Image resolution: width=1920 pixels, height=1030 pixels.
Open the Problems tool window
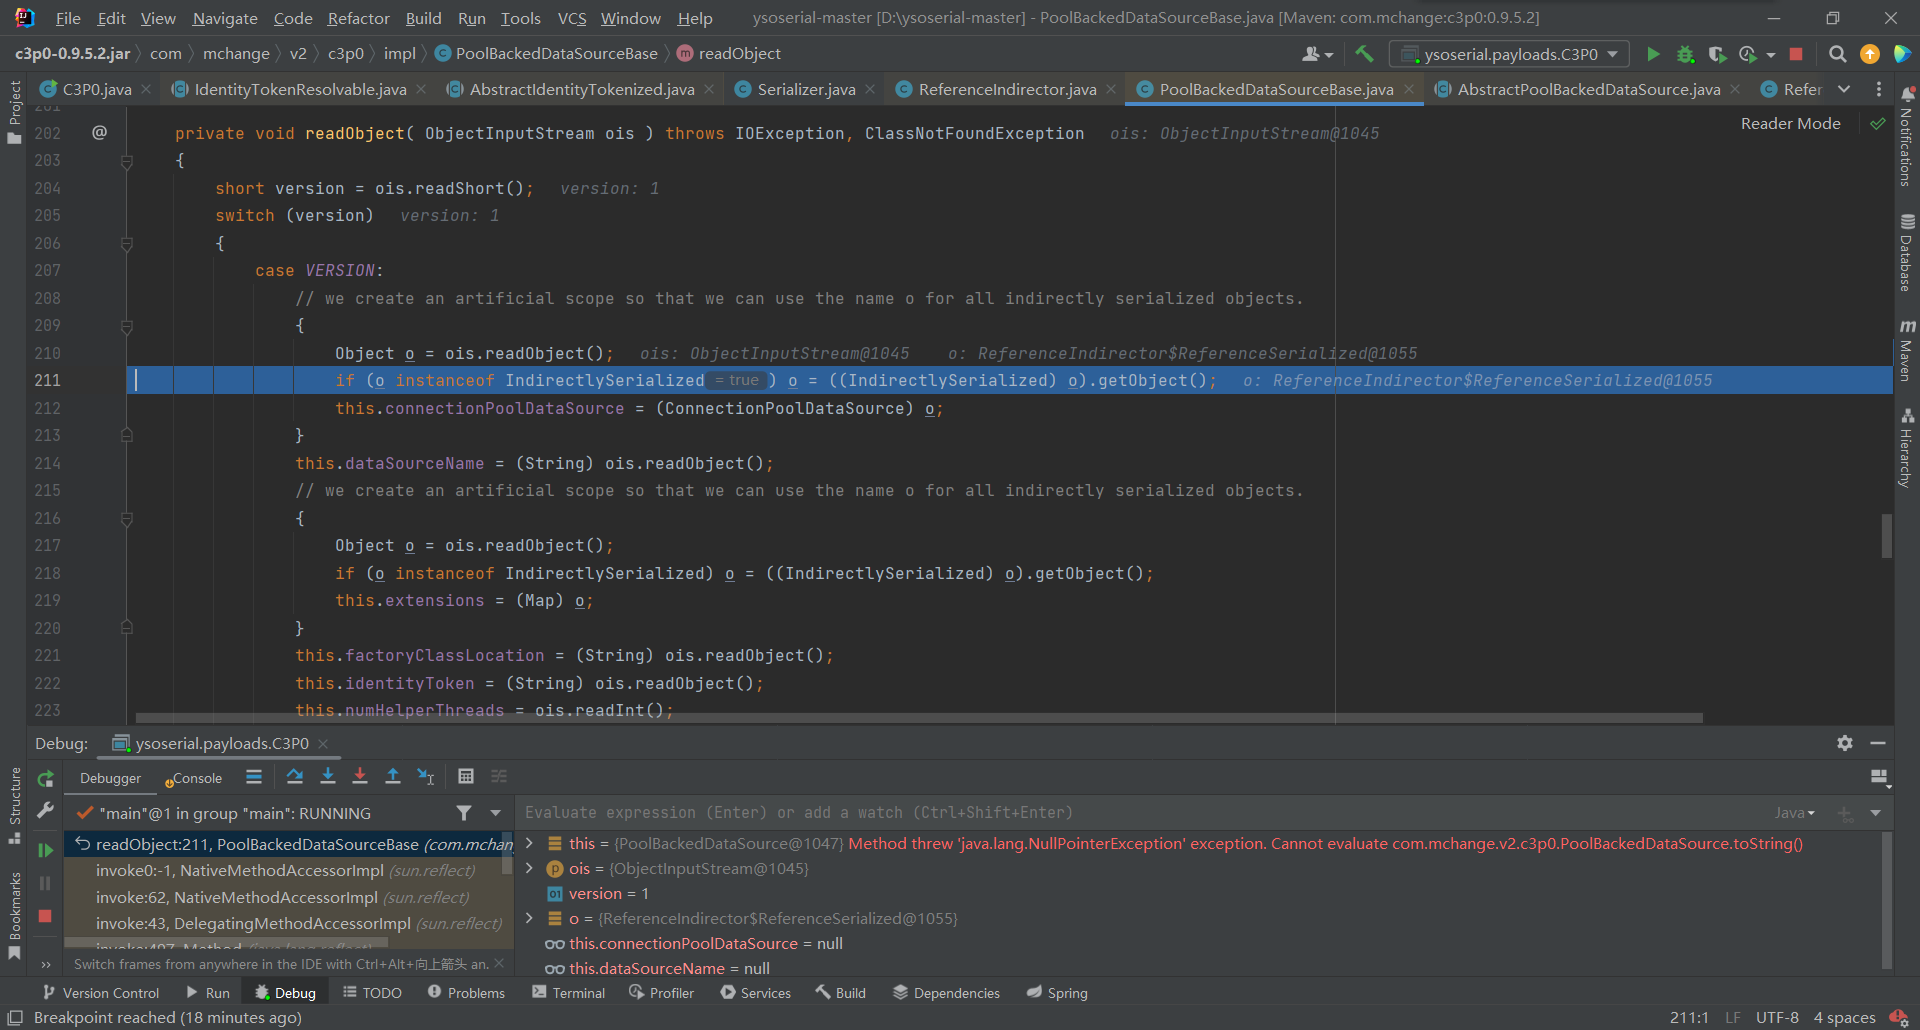pos(466,993)
